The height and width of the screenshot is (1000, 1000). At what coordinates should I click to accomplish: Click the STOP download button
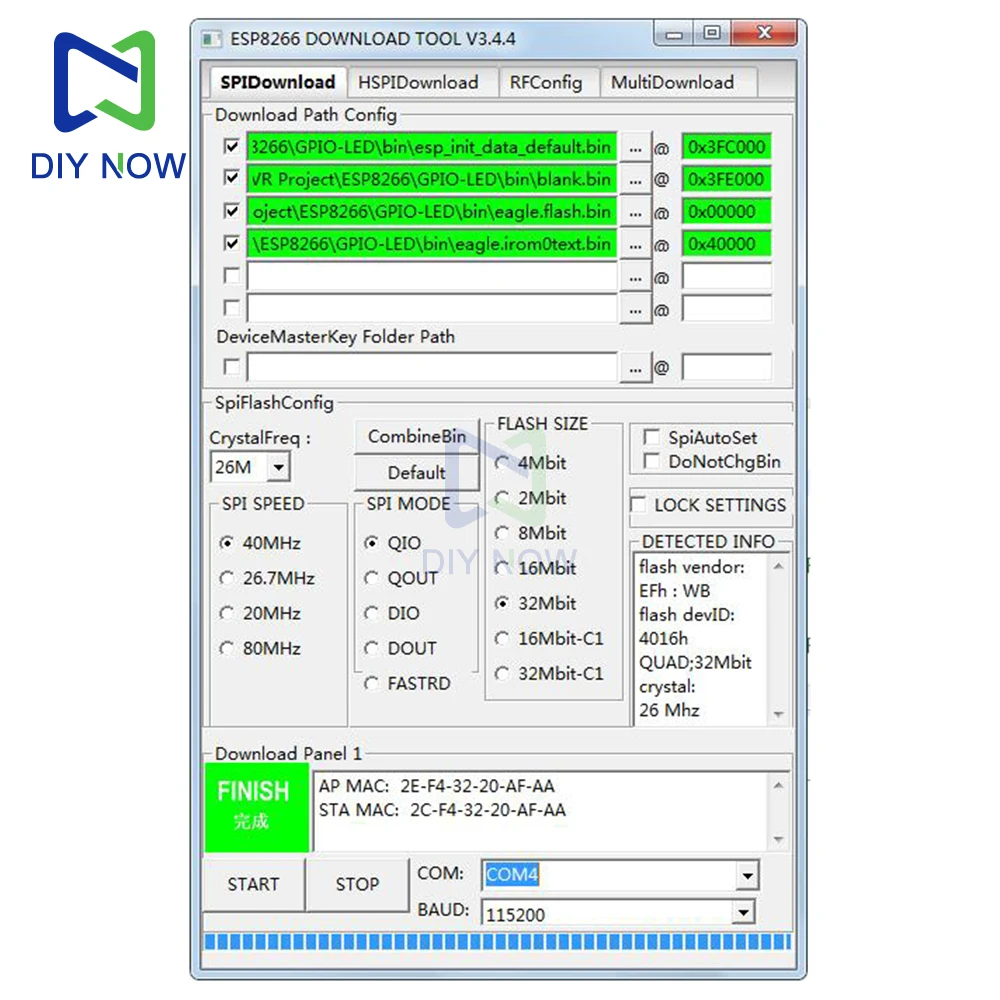pos(357,885)
